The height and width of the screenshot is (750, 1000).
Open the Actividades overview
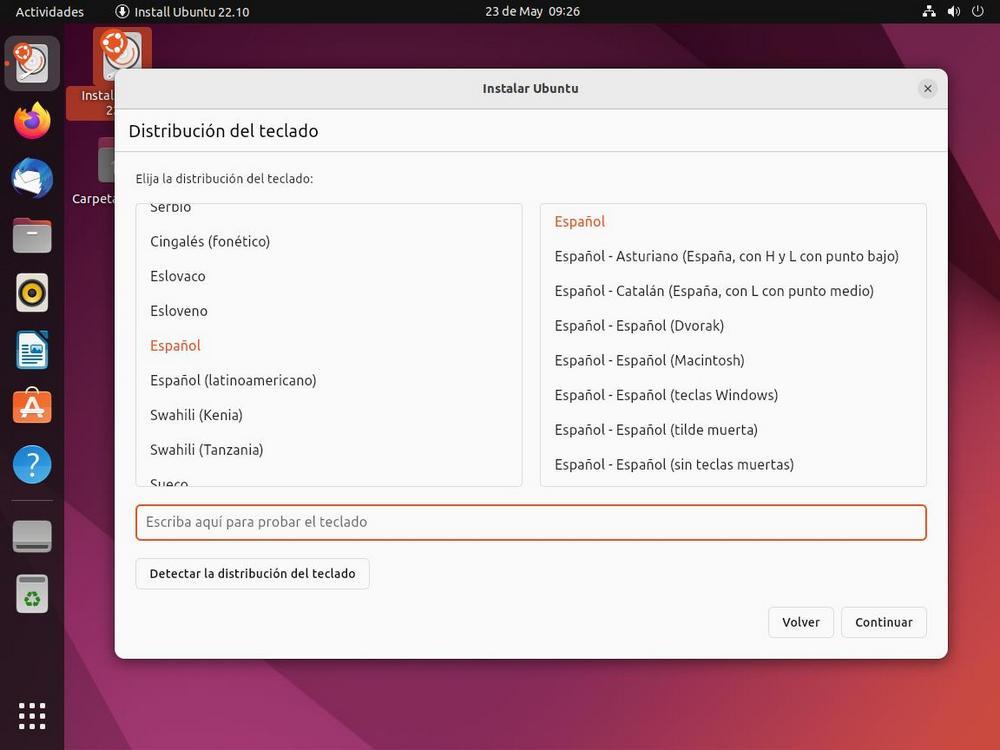49,11
